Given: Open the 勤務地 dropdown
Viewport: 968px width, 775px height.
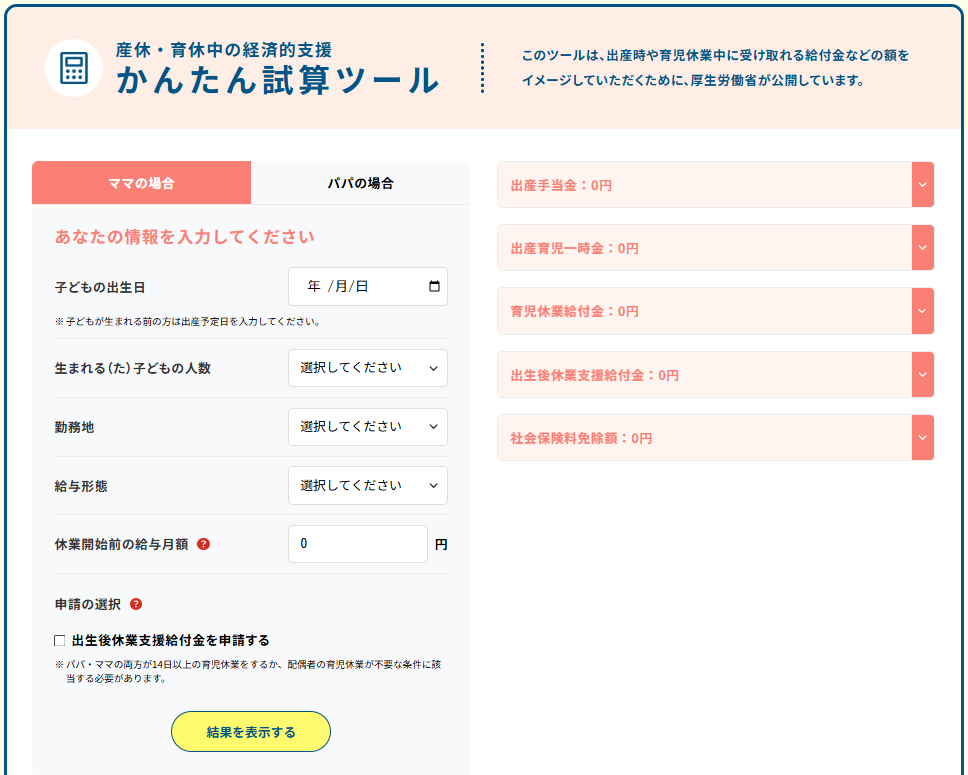Looking at the screenshot, I should (x=367, y=427).
